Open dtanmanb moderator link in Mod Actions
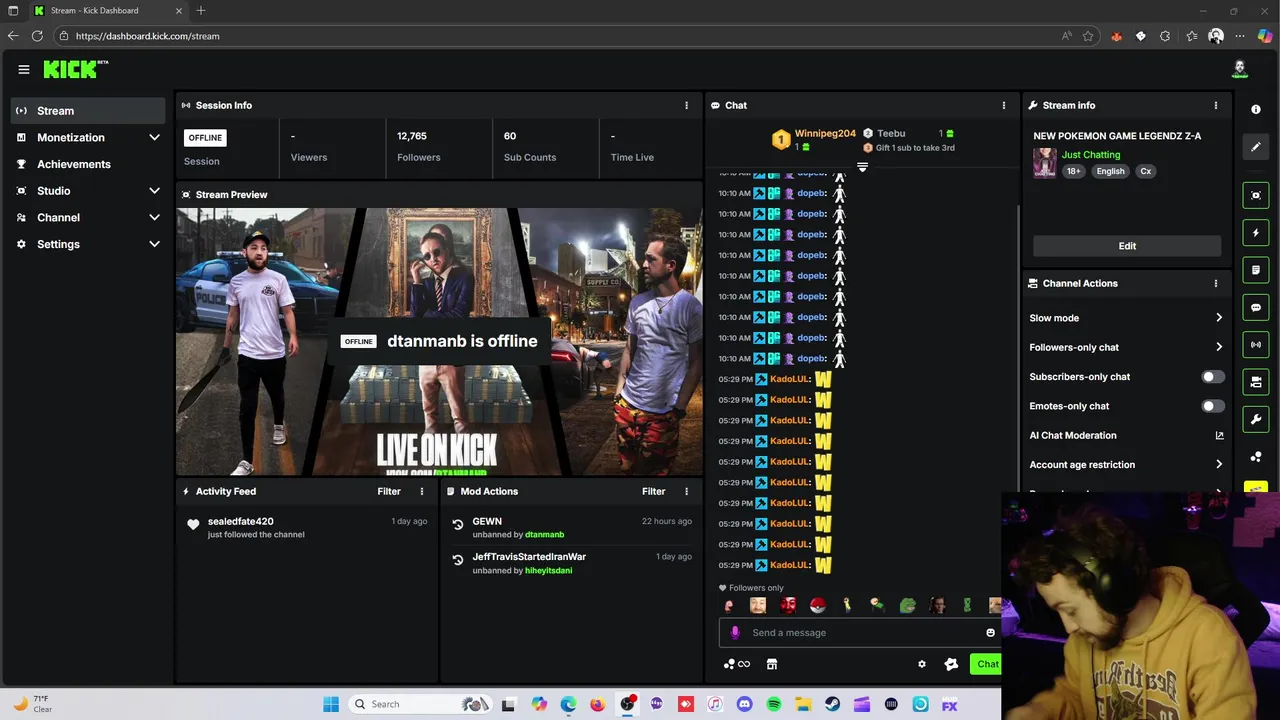1280x720 pixels. point(545,535)
